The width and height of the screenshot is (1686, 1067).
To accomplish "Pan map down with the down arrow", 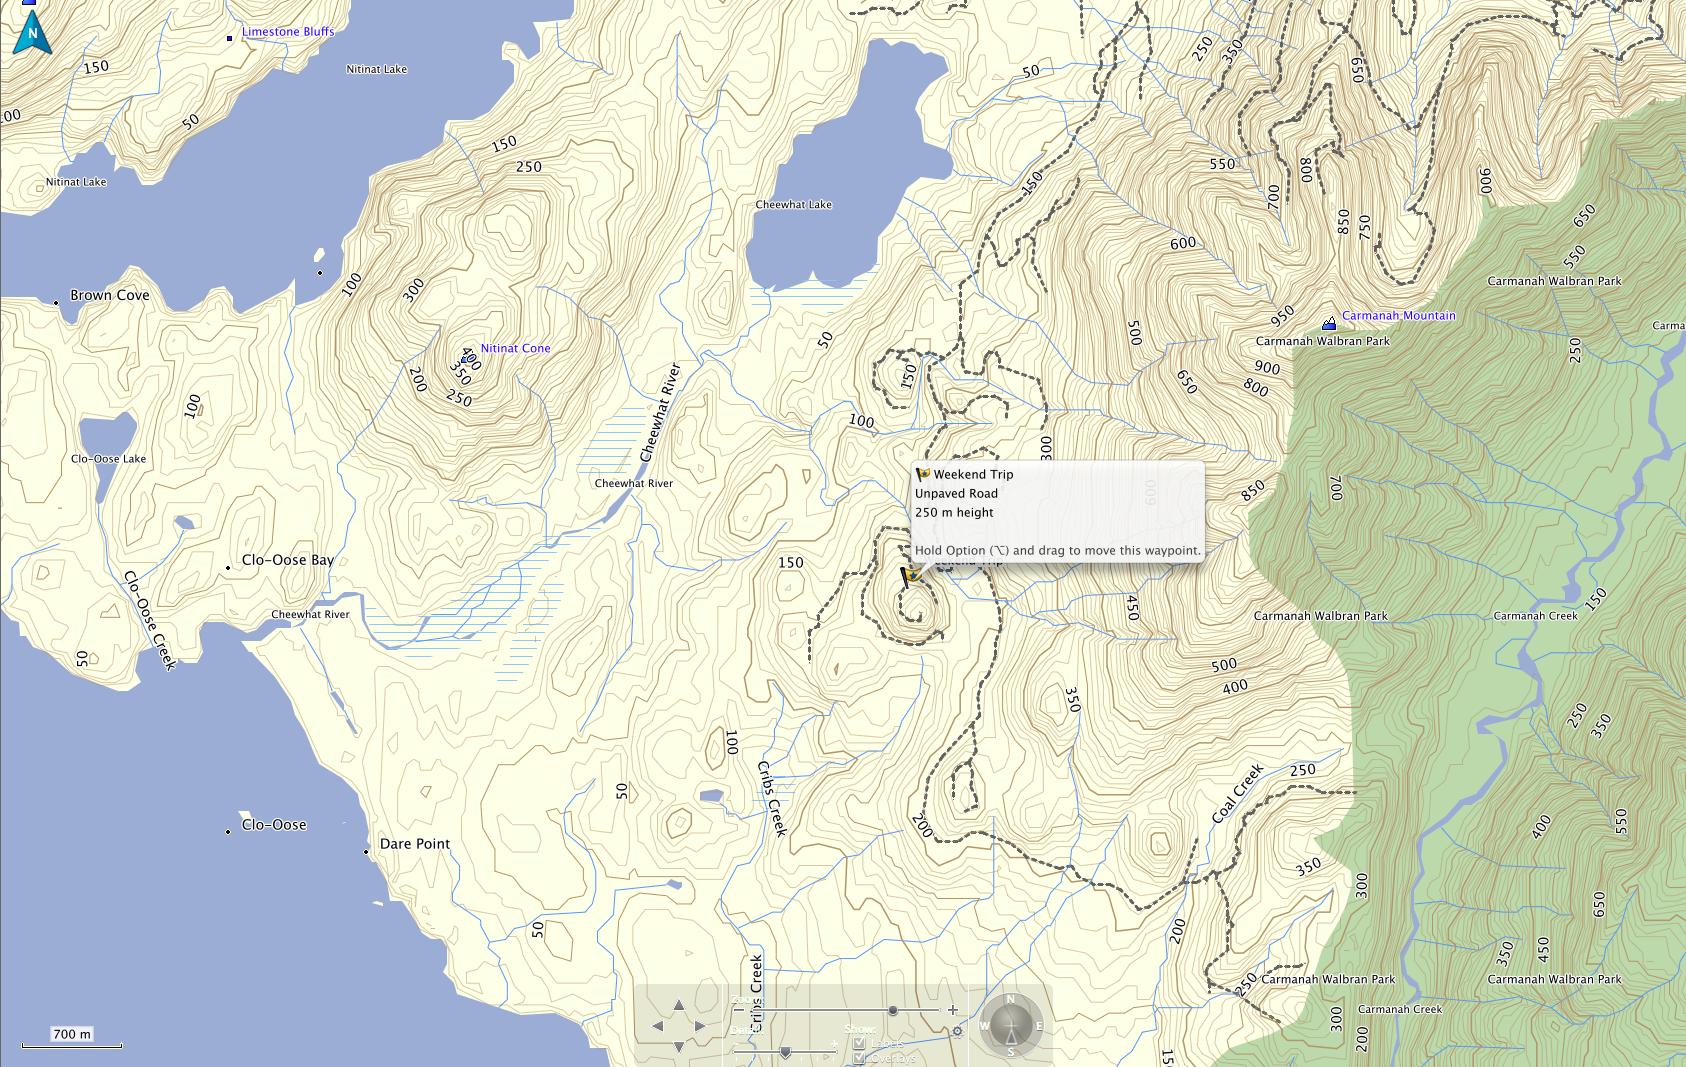I will coord(679,1047).
